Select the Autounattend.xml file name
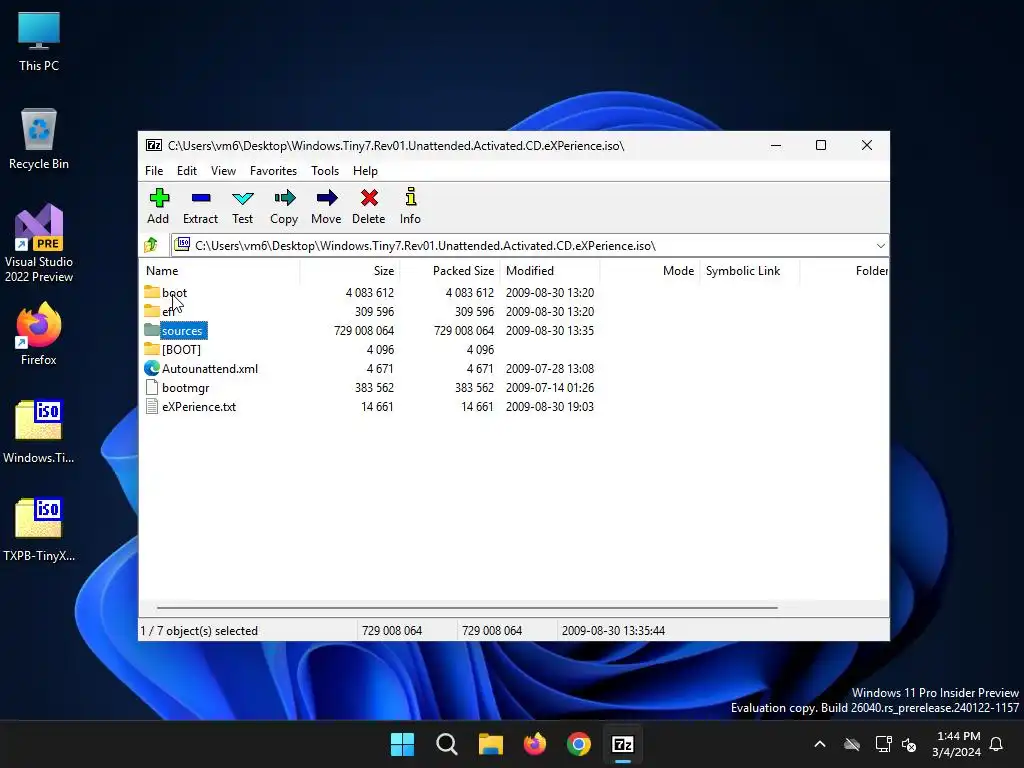Image resolution: width=1024 pixels, height=768 pixels. 210,369
